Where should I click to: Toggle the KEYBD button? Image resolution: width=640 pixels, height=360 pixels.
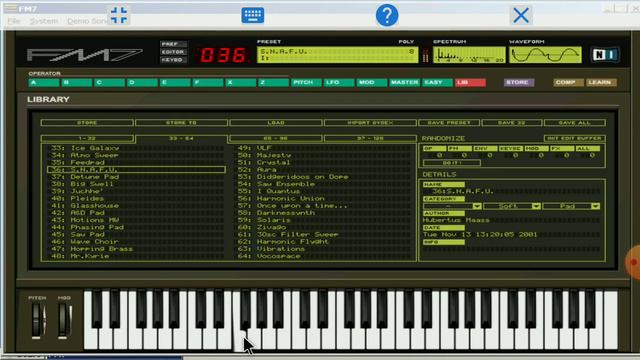173,60
